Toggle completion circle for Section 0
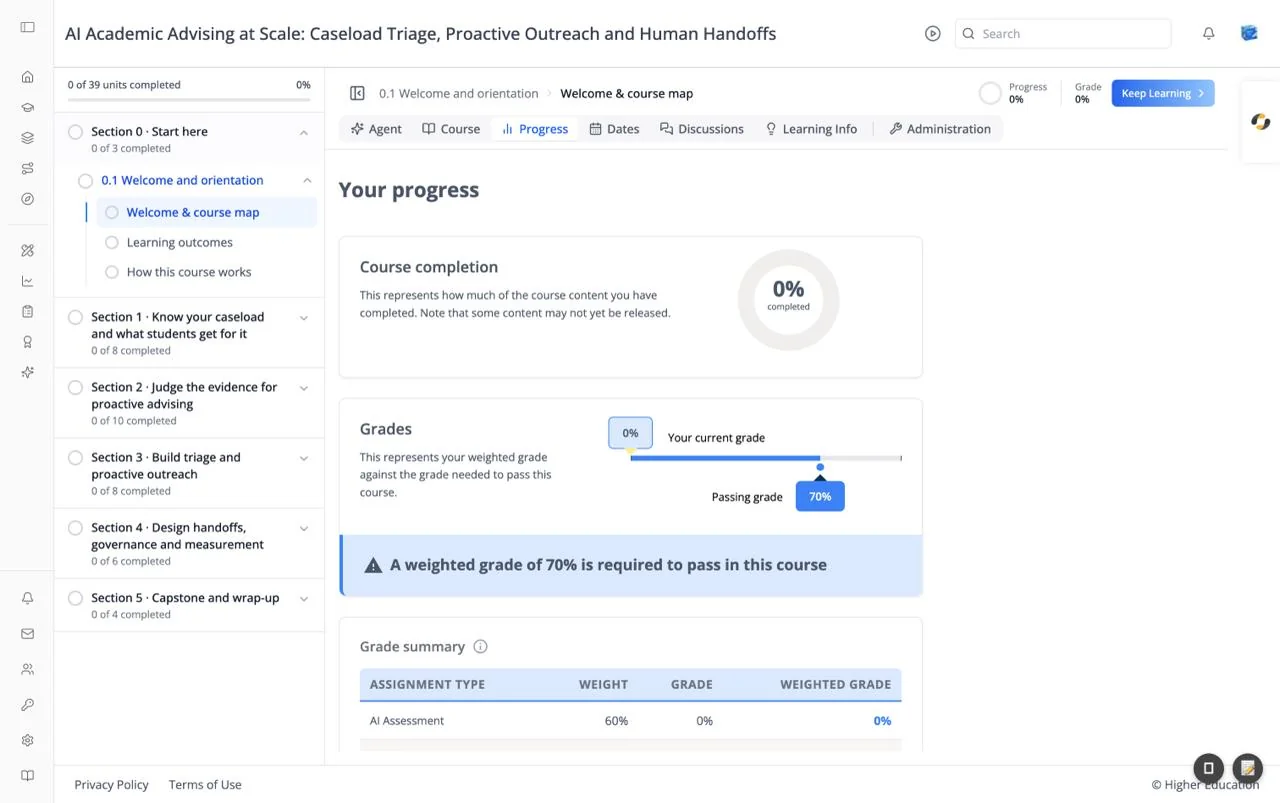1280x803 pixels. (75, 132)
